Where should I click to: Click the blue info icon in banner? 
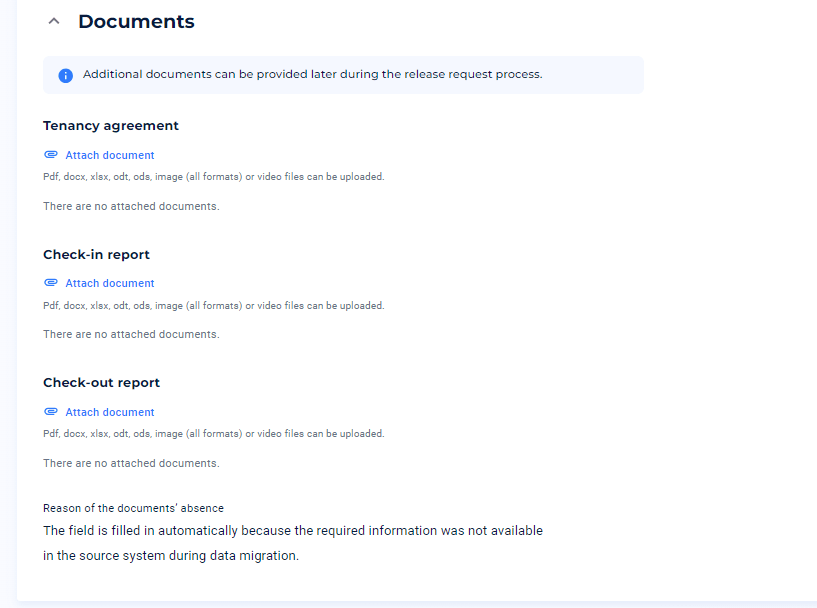66,76
